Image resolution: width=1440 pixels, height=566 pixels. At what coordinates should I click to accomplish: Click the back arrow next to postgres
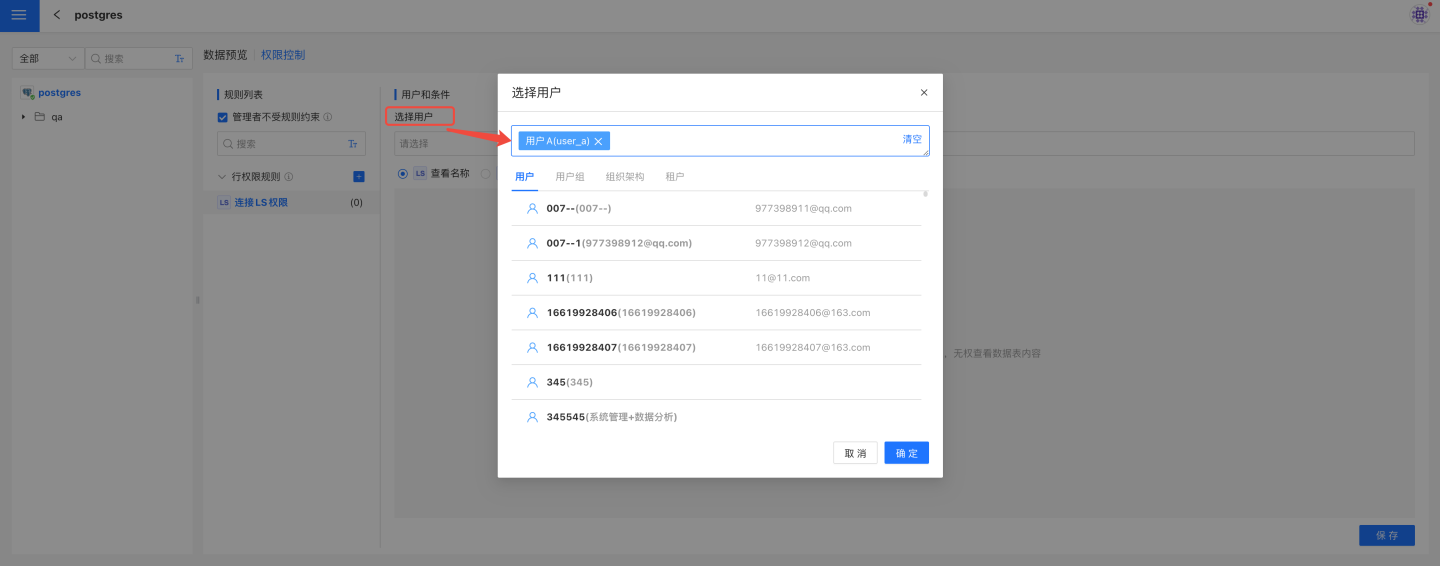57,15
